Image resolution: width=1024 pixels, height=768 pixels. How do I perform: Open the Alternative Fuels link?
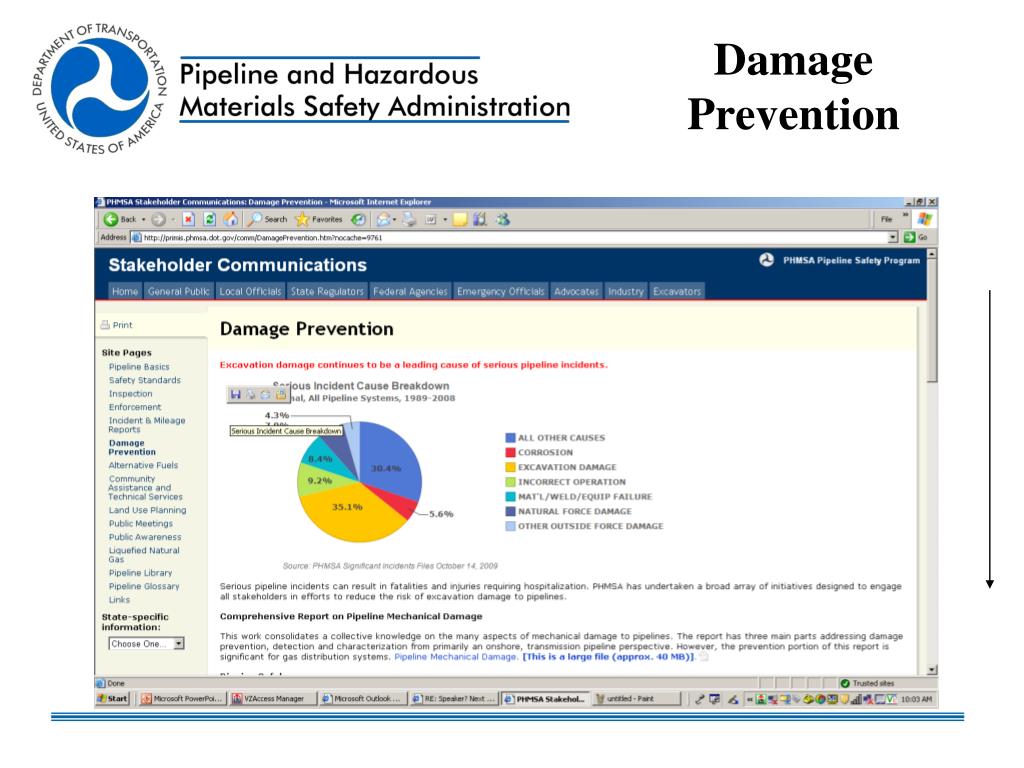click(x=144, y=465)
